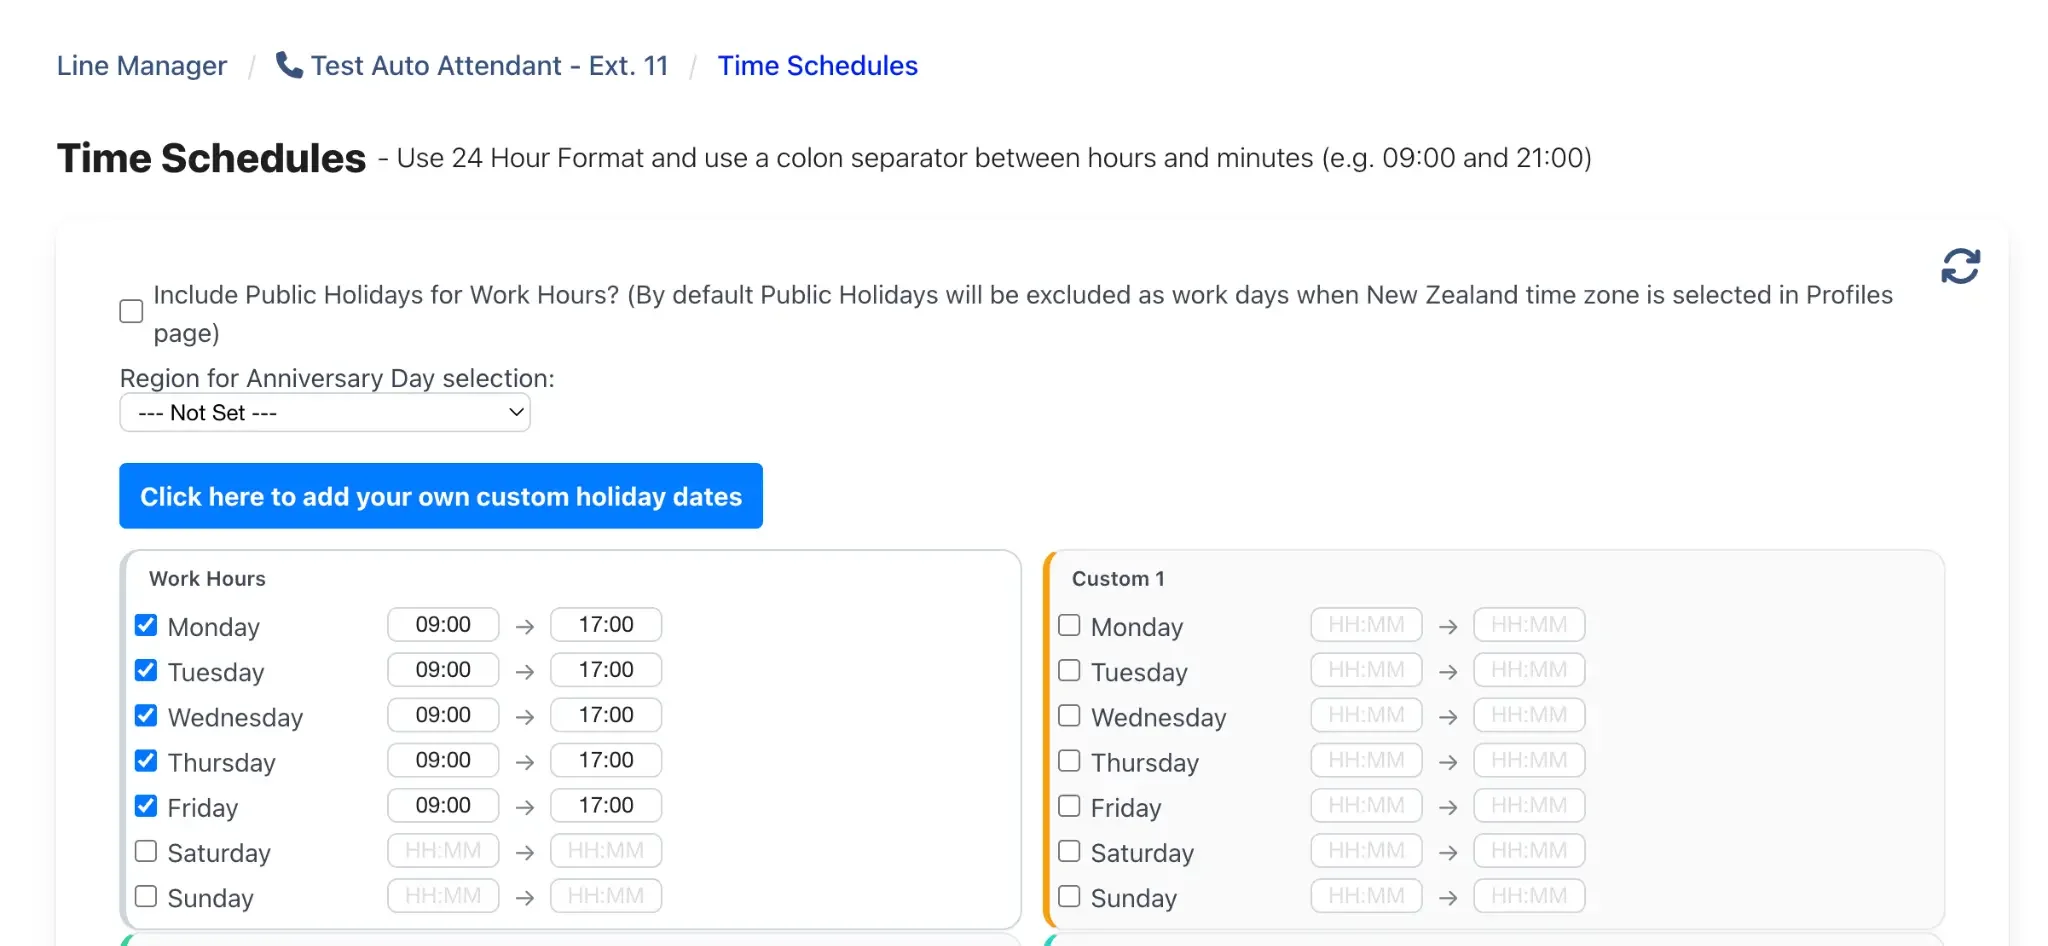Open the Line Manager breadcrumb link
This screenshot has height=946, width=2048.
click(141, 65)
